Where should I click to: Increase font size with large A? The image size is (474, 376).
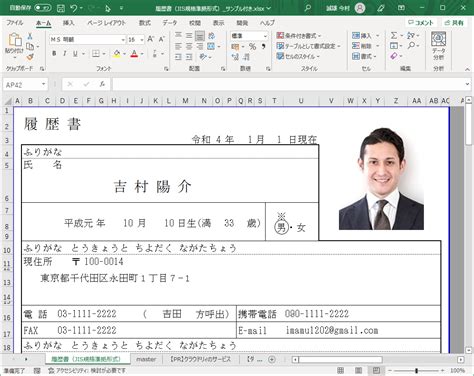[151, 39]
